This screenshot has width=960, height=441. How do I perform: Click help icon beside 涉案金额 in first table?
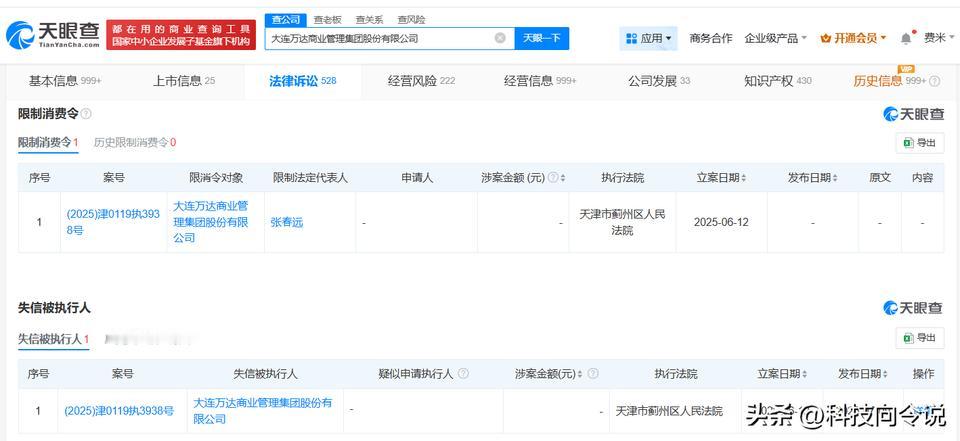point(552,178)
